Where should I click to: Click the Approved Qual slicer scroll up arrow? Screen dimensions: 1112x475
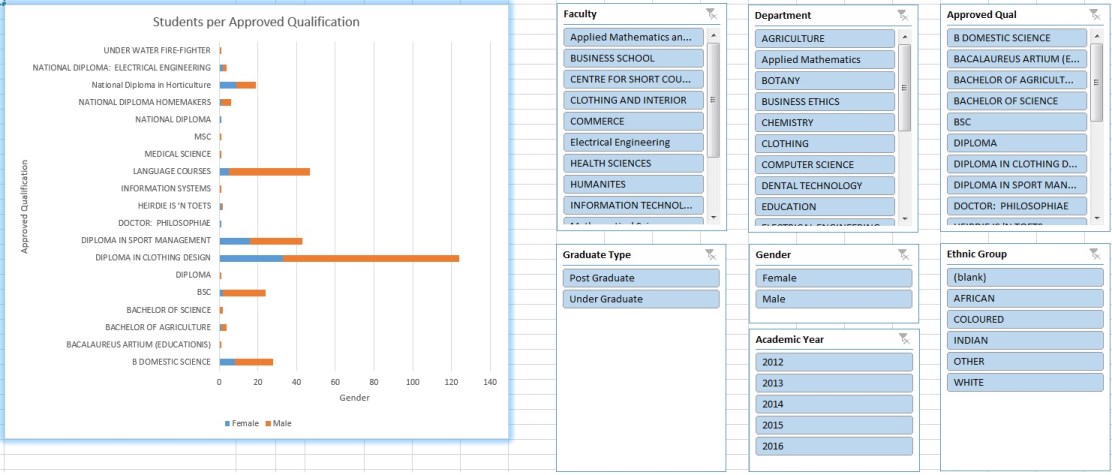tap(1097, 36)
